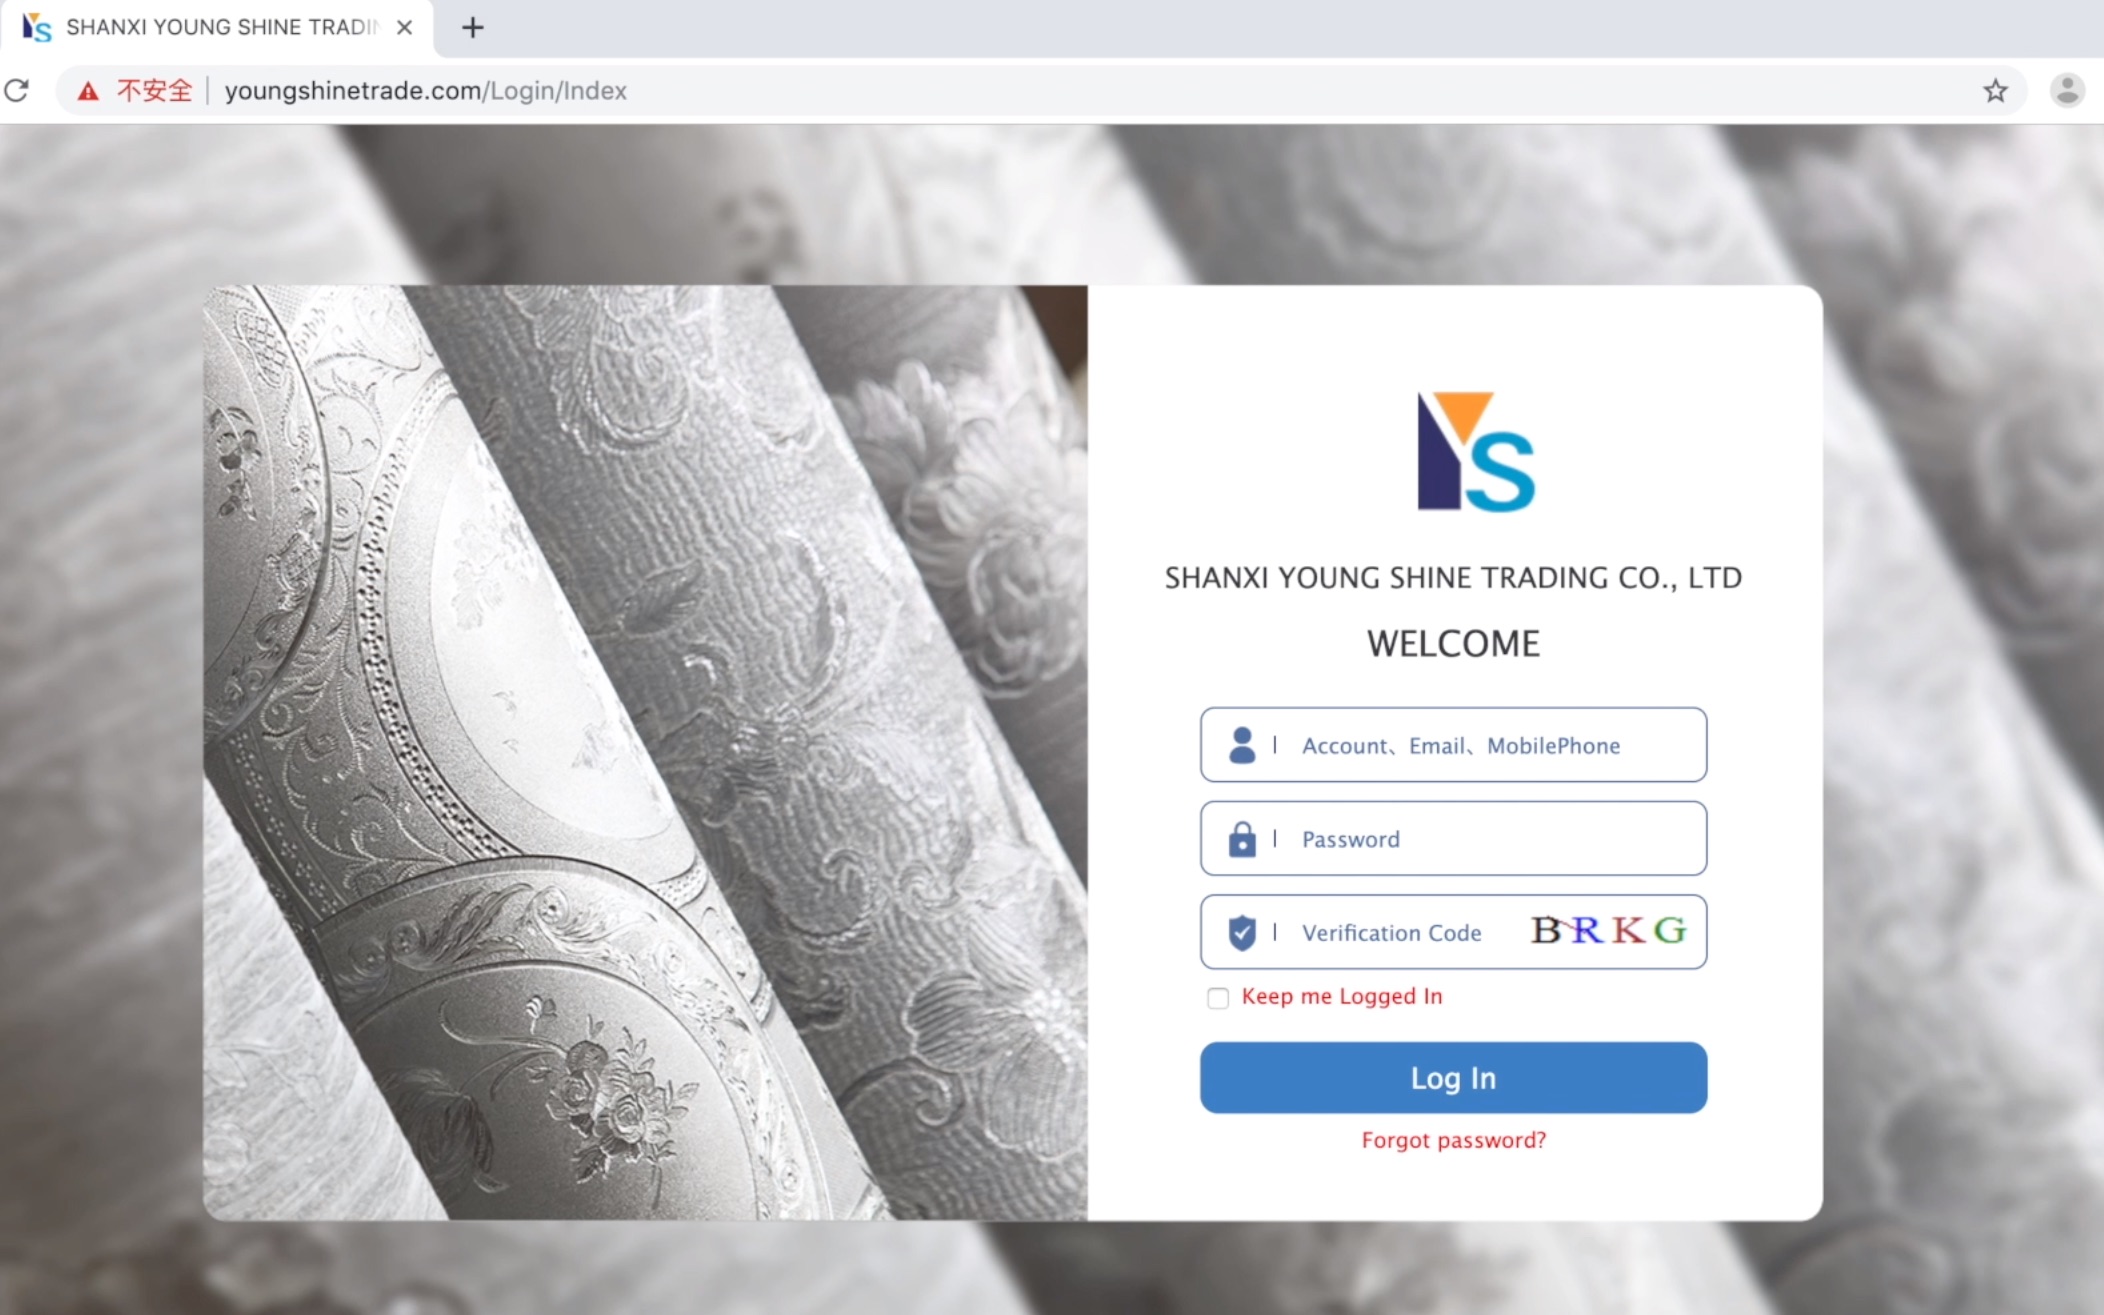
Task: Click the Account Email MobilePhone input field
Action: (1451, 744)
